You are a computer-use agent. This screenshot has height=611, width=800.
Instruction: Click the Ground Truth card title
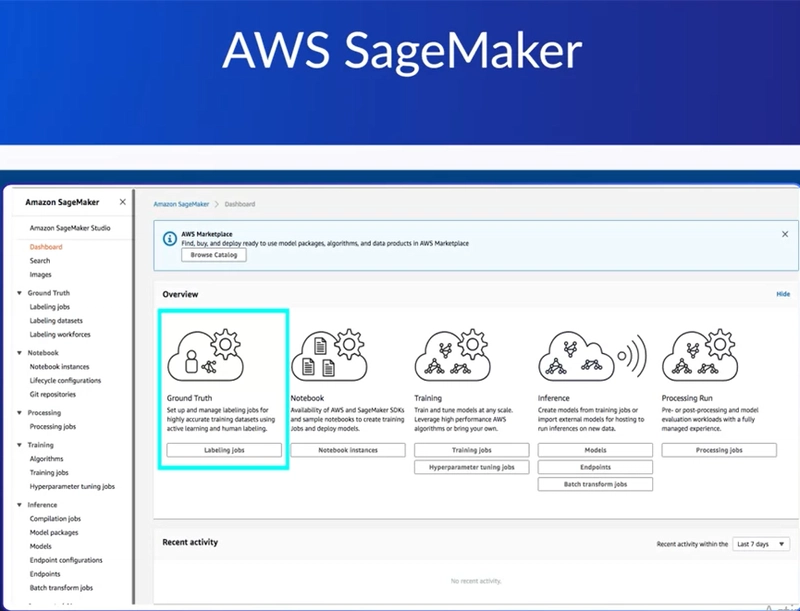click(189, 398)
